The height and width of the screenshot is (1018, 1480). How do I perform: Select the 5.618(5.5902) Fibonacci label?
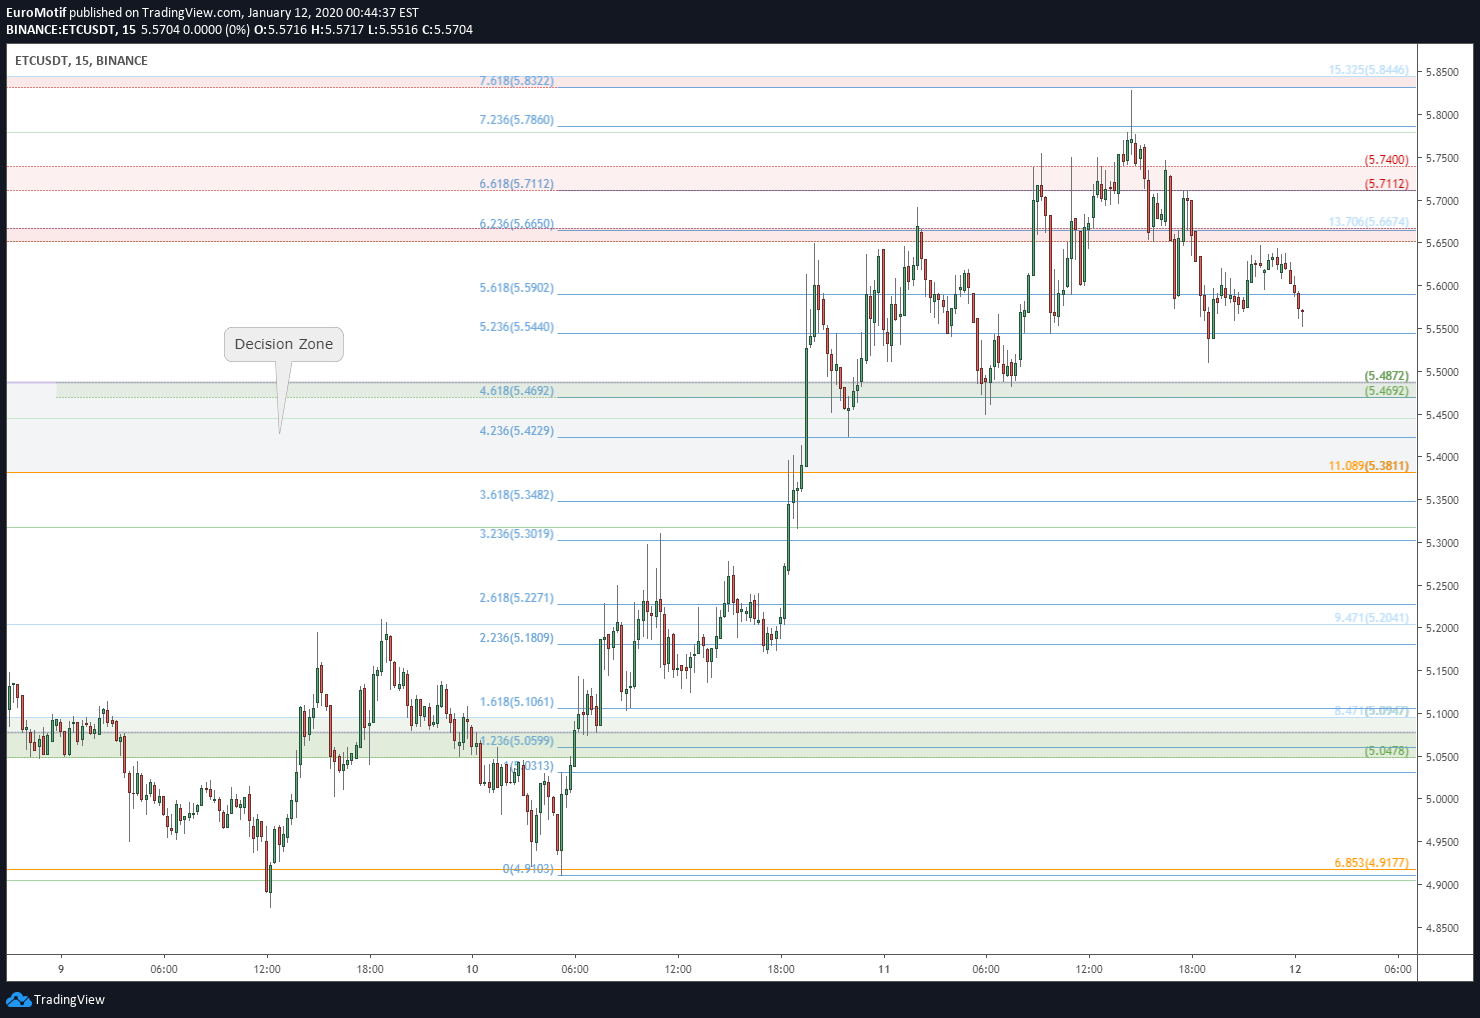(517, 288)
